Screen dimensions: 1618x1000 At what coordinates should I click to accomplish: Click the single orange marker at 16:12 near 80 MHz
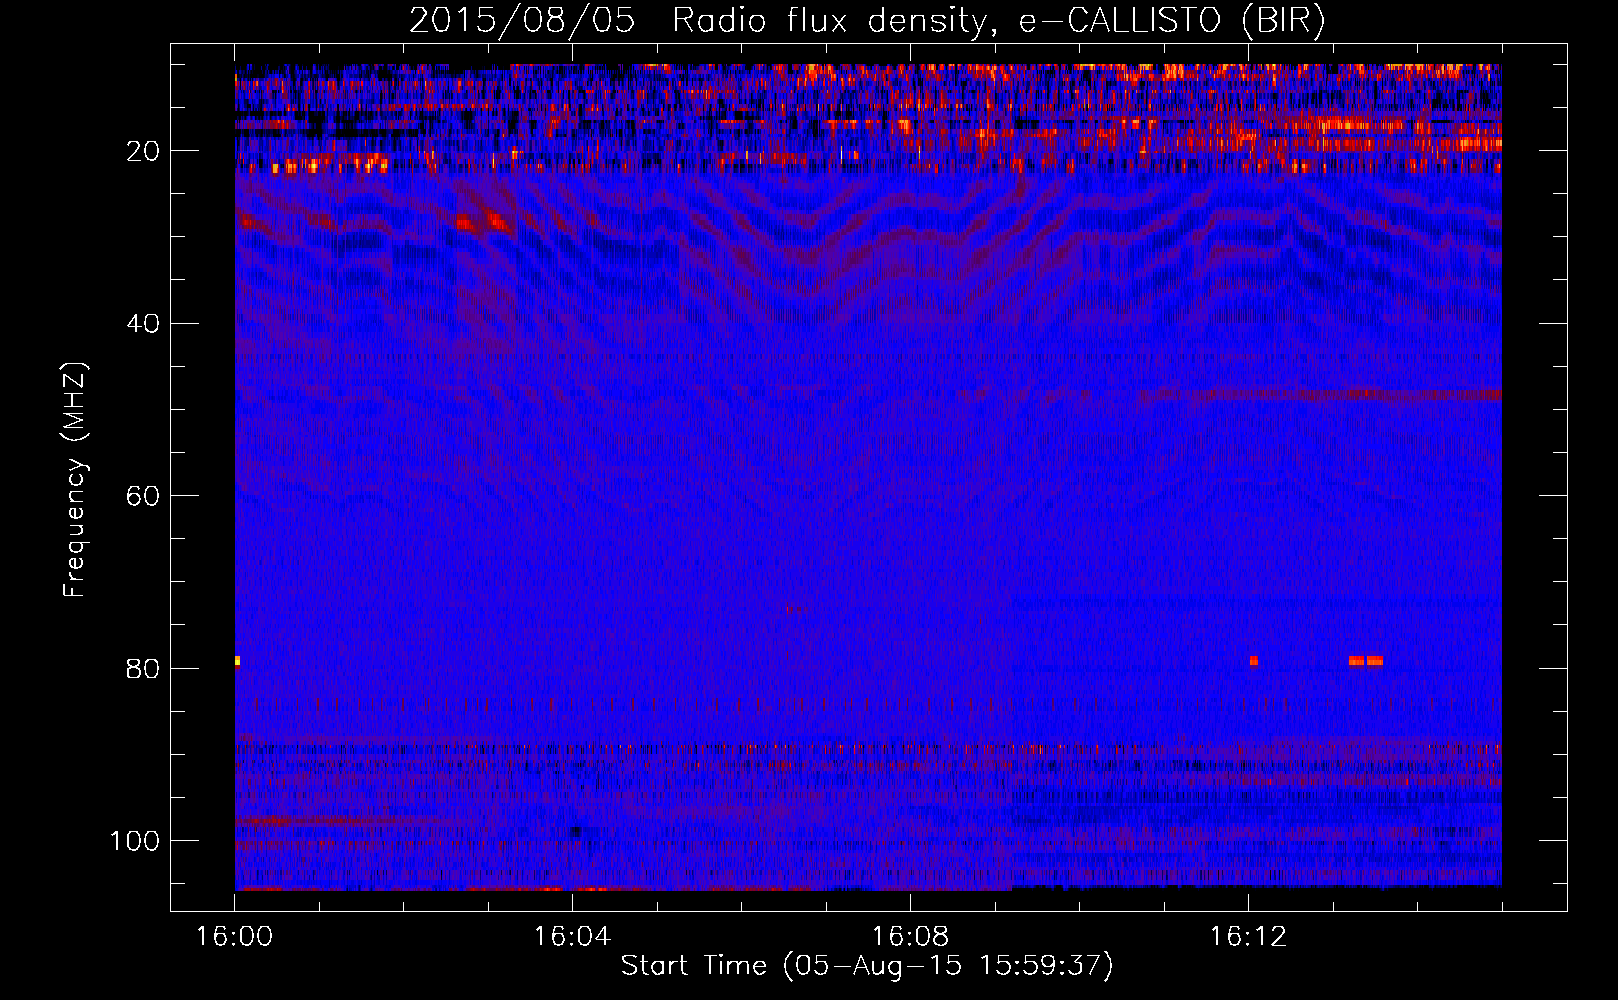(x=1253, y=661)
